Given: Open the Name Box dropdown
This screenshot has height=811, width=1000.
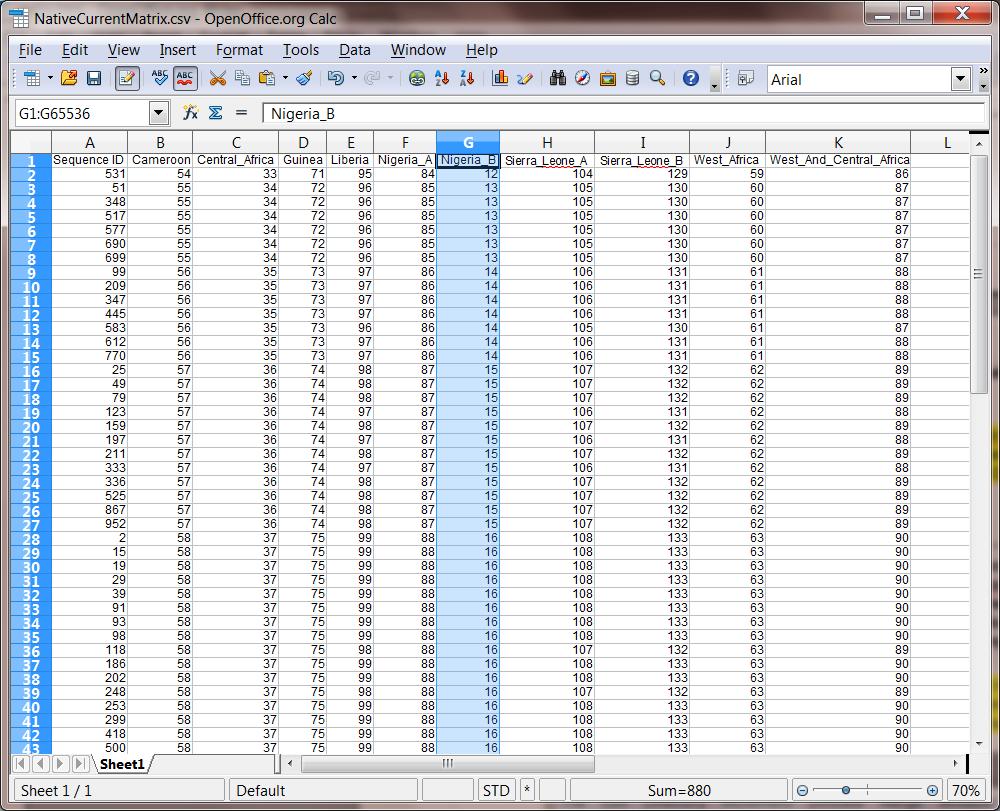Looking at the screenshot, I should coord(159,113).
